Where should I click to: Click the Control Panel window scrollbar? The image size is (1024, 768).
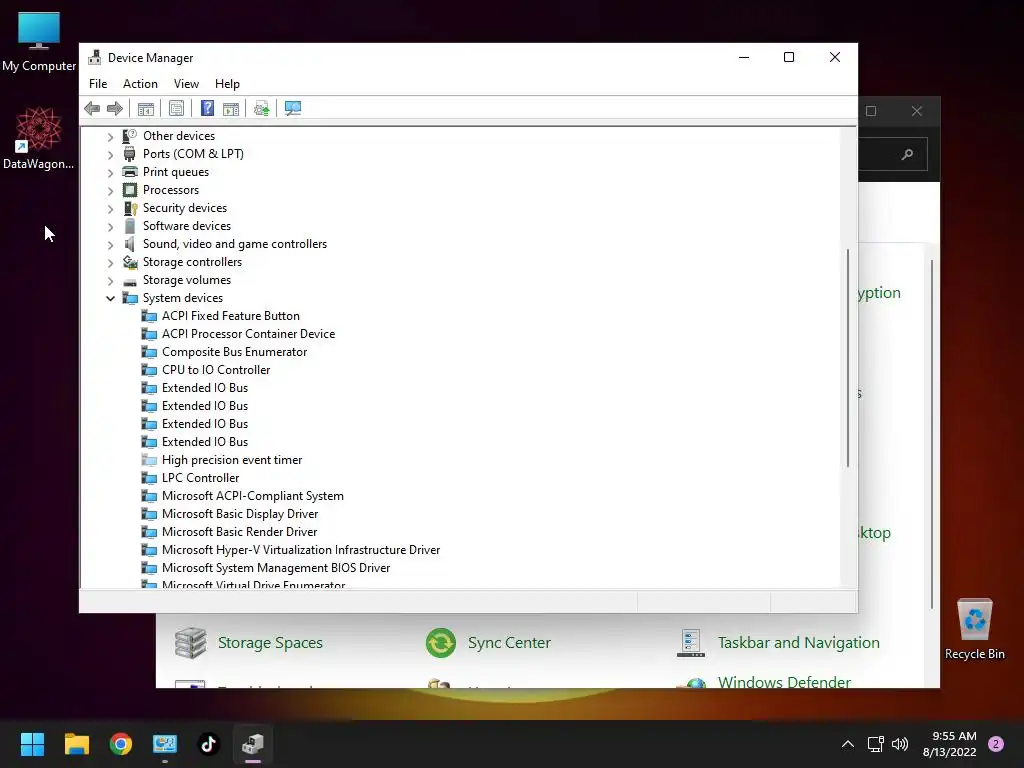pos(932,434)
